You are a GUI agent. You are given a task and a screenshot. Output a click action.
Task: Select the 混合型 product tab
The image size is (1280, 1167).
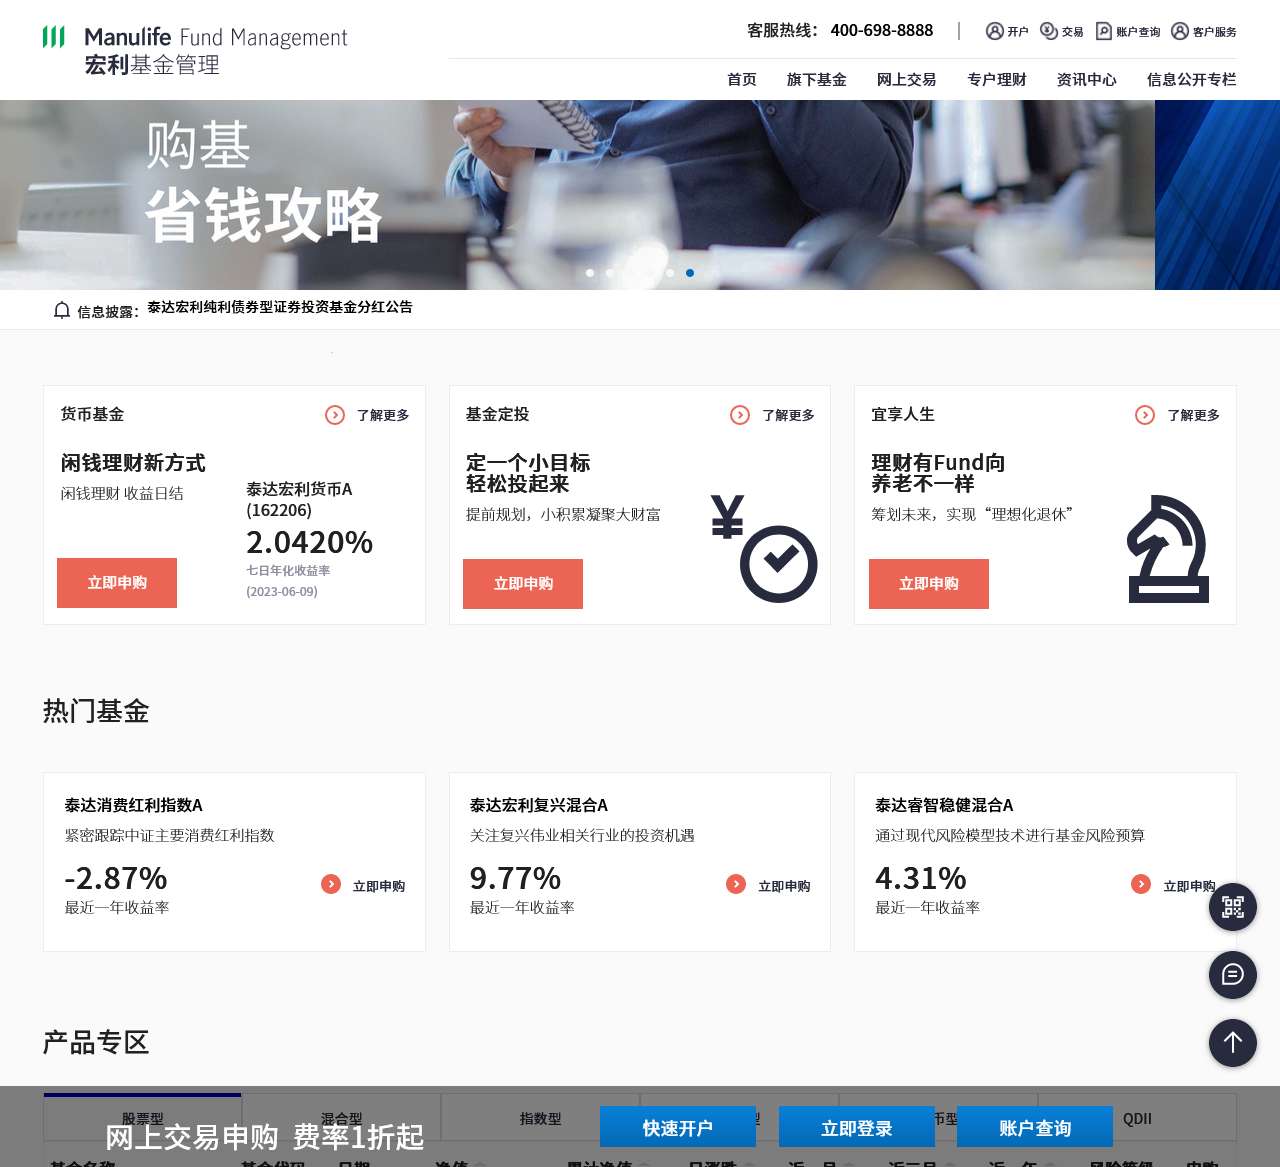coord(342,1118)
